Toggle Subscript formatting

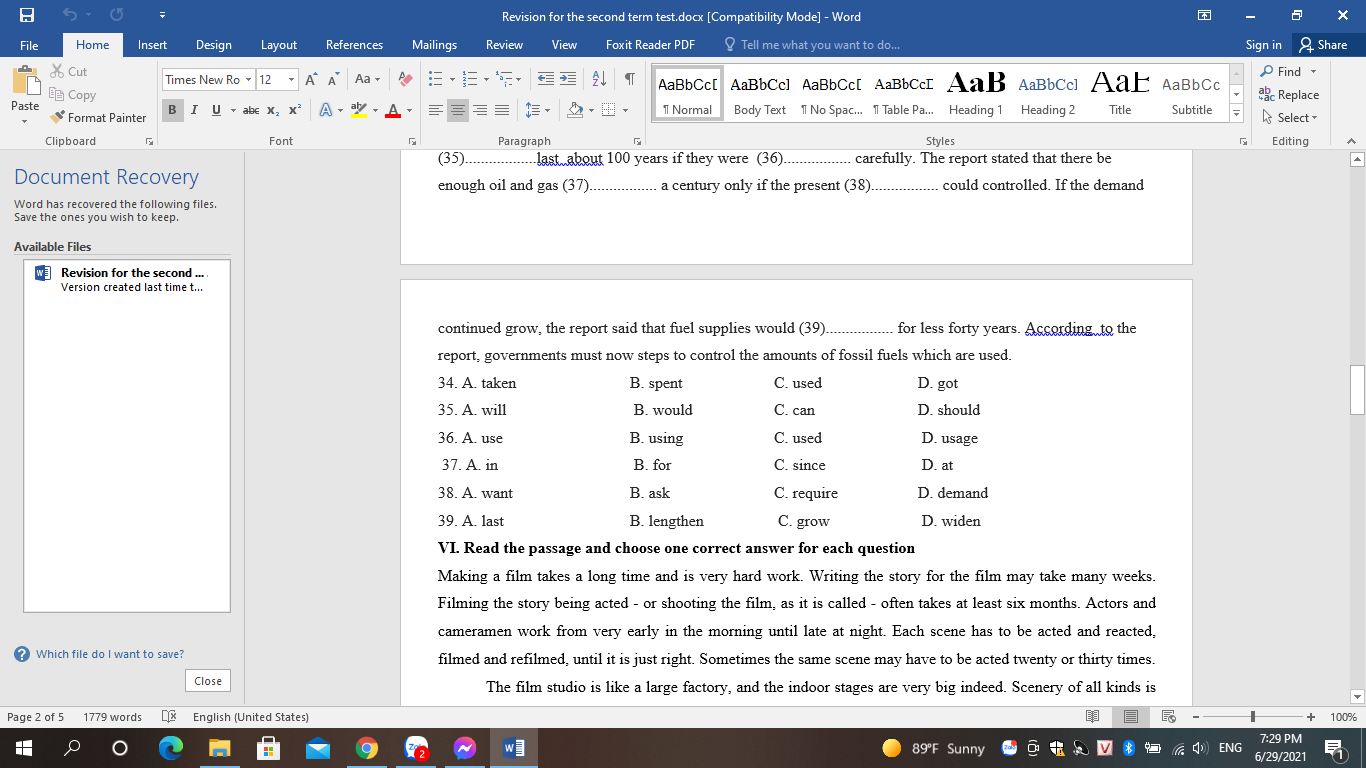pyautogui.click(x=273, y=110)
